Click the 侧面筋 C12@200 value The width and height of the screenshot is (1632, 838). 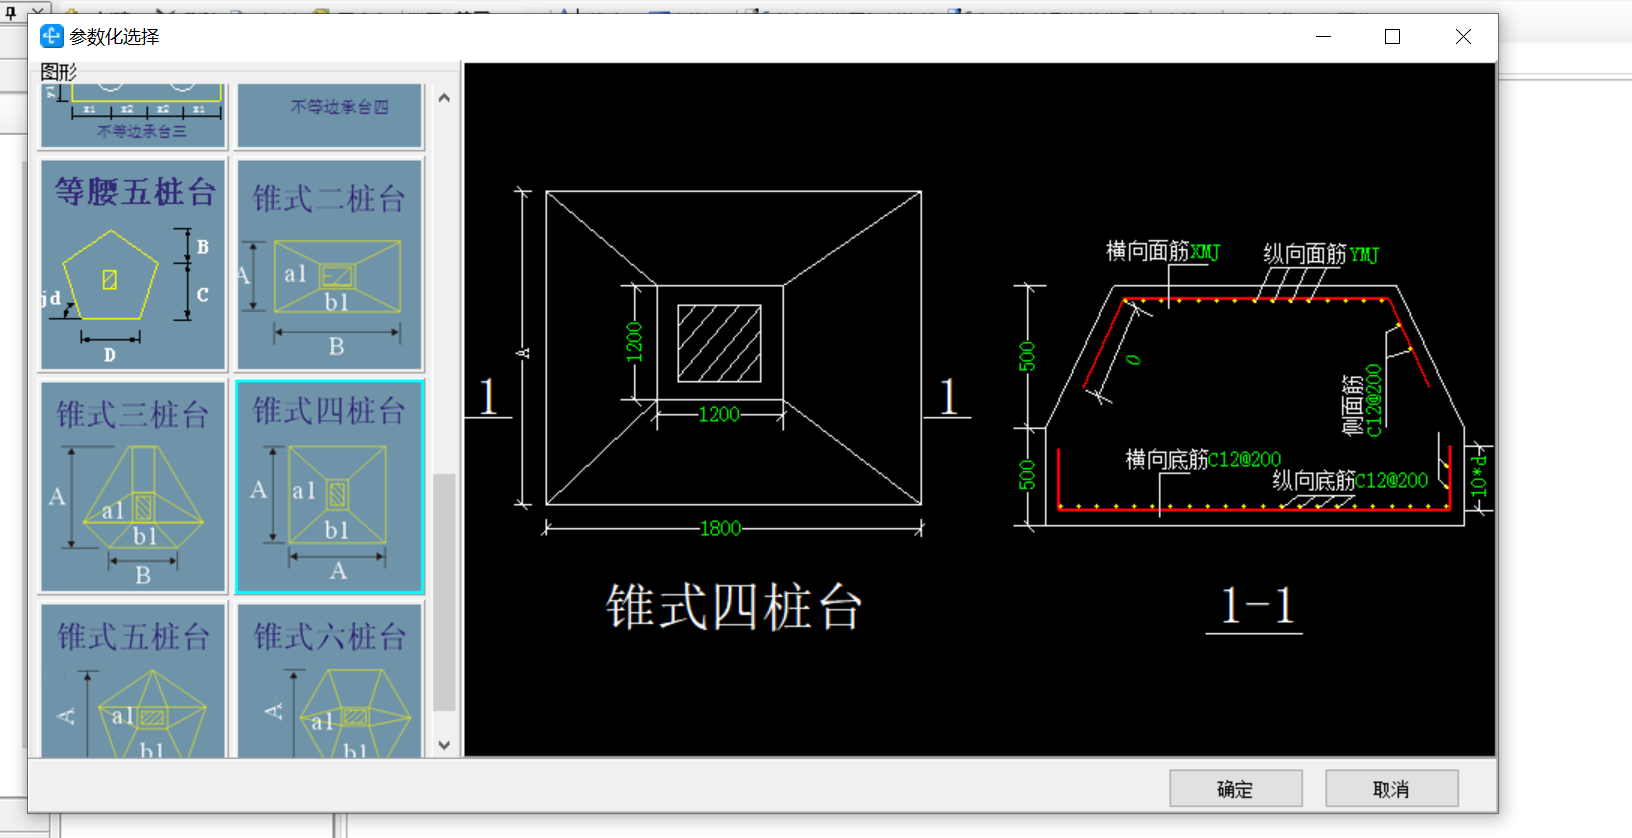pyautogui.click(x=1373, y=400)
